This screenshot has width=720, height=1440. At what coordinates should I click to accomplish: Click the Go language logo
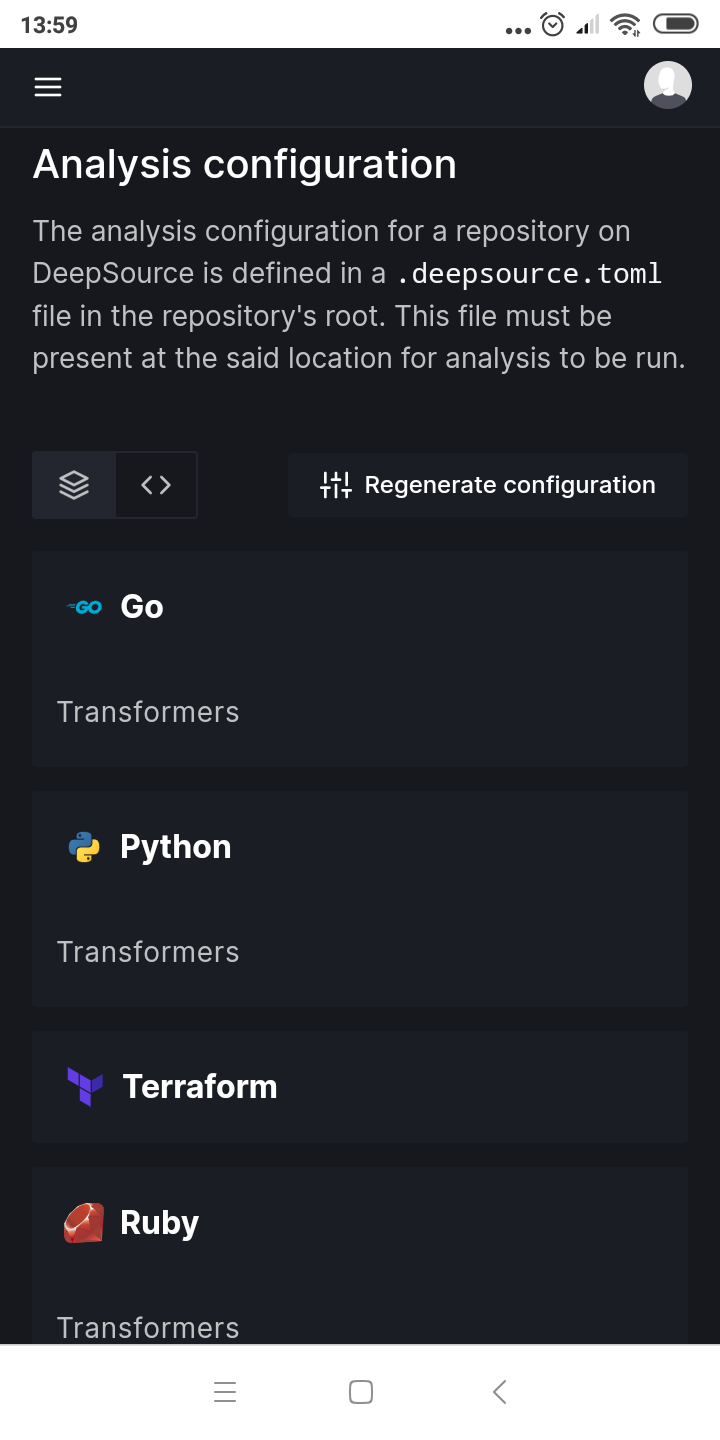[x=84, y=607]
